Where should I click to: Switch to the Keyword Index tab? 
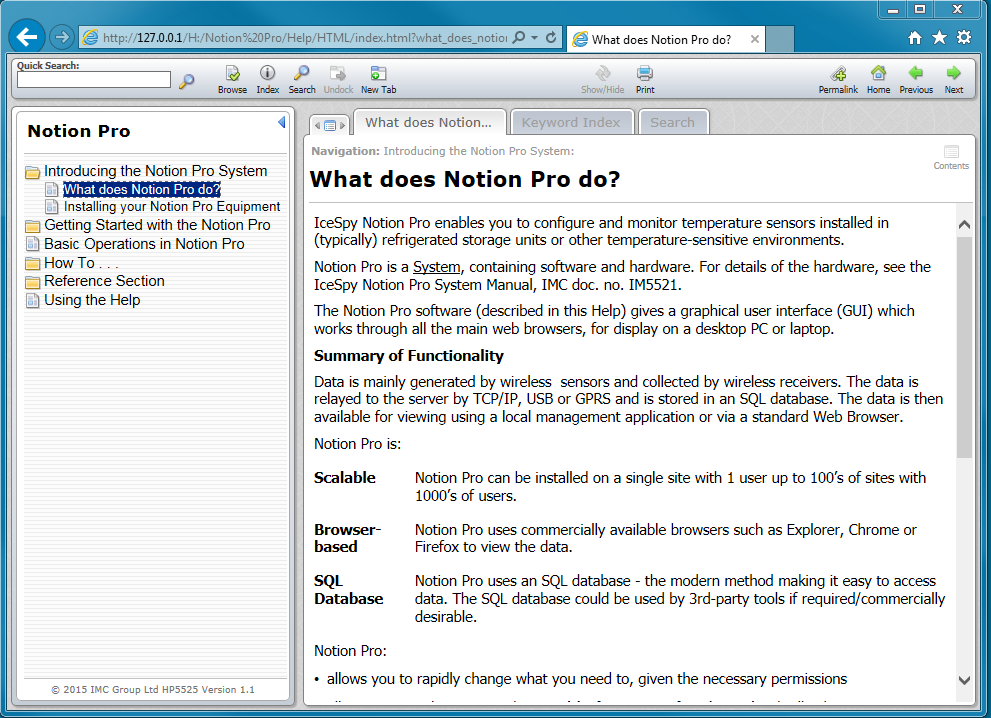click(x=571, y=122)
